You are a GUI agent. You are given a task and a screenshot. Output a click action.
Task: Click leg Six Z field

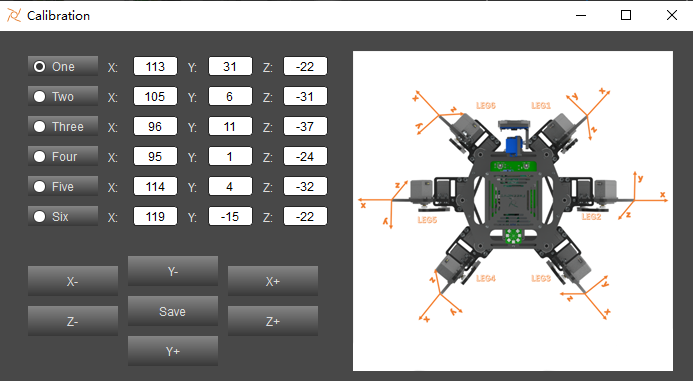click(x=305, y=217)
